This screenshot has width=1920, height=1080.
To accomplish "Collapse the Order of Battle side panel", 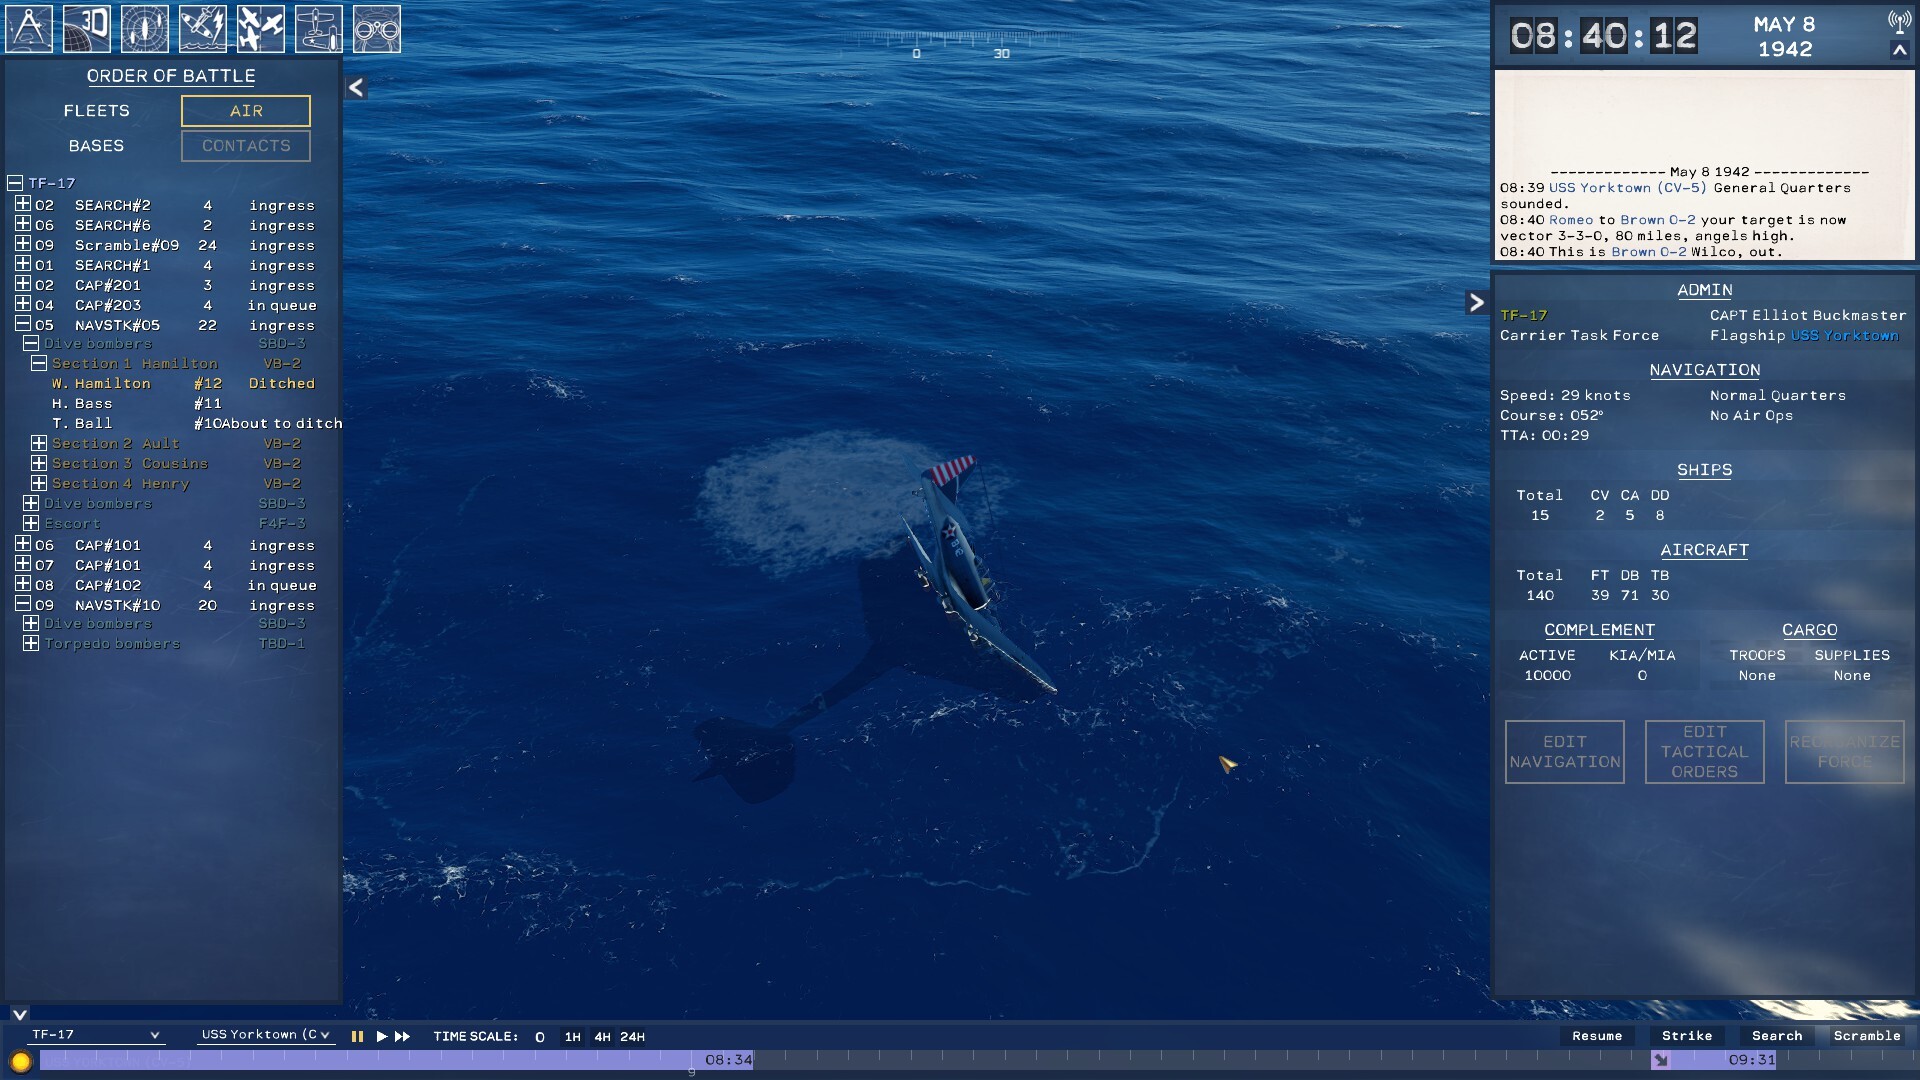I will [356, 87].
